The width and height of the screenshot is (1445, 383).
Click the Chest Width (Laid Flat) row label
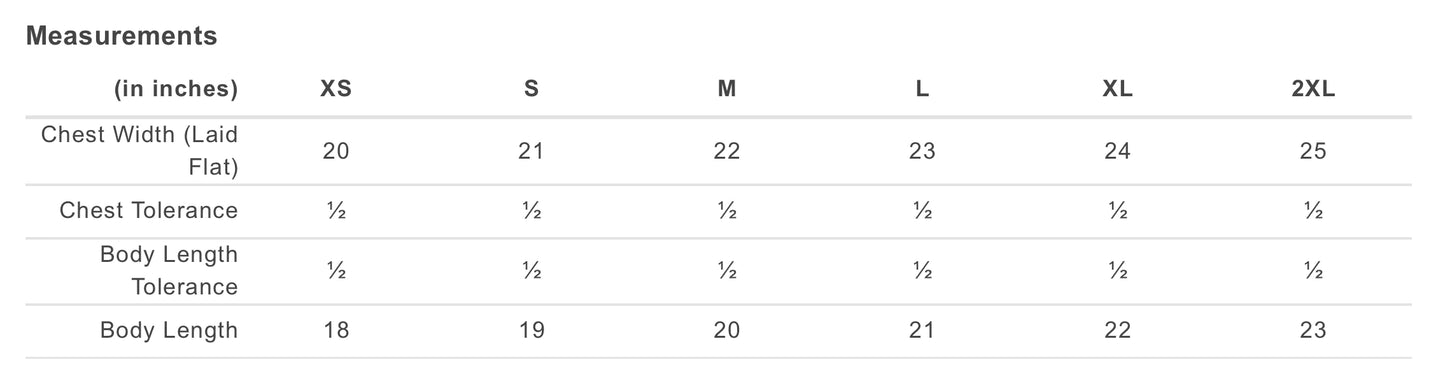pos(140,151)
